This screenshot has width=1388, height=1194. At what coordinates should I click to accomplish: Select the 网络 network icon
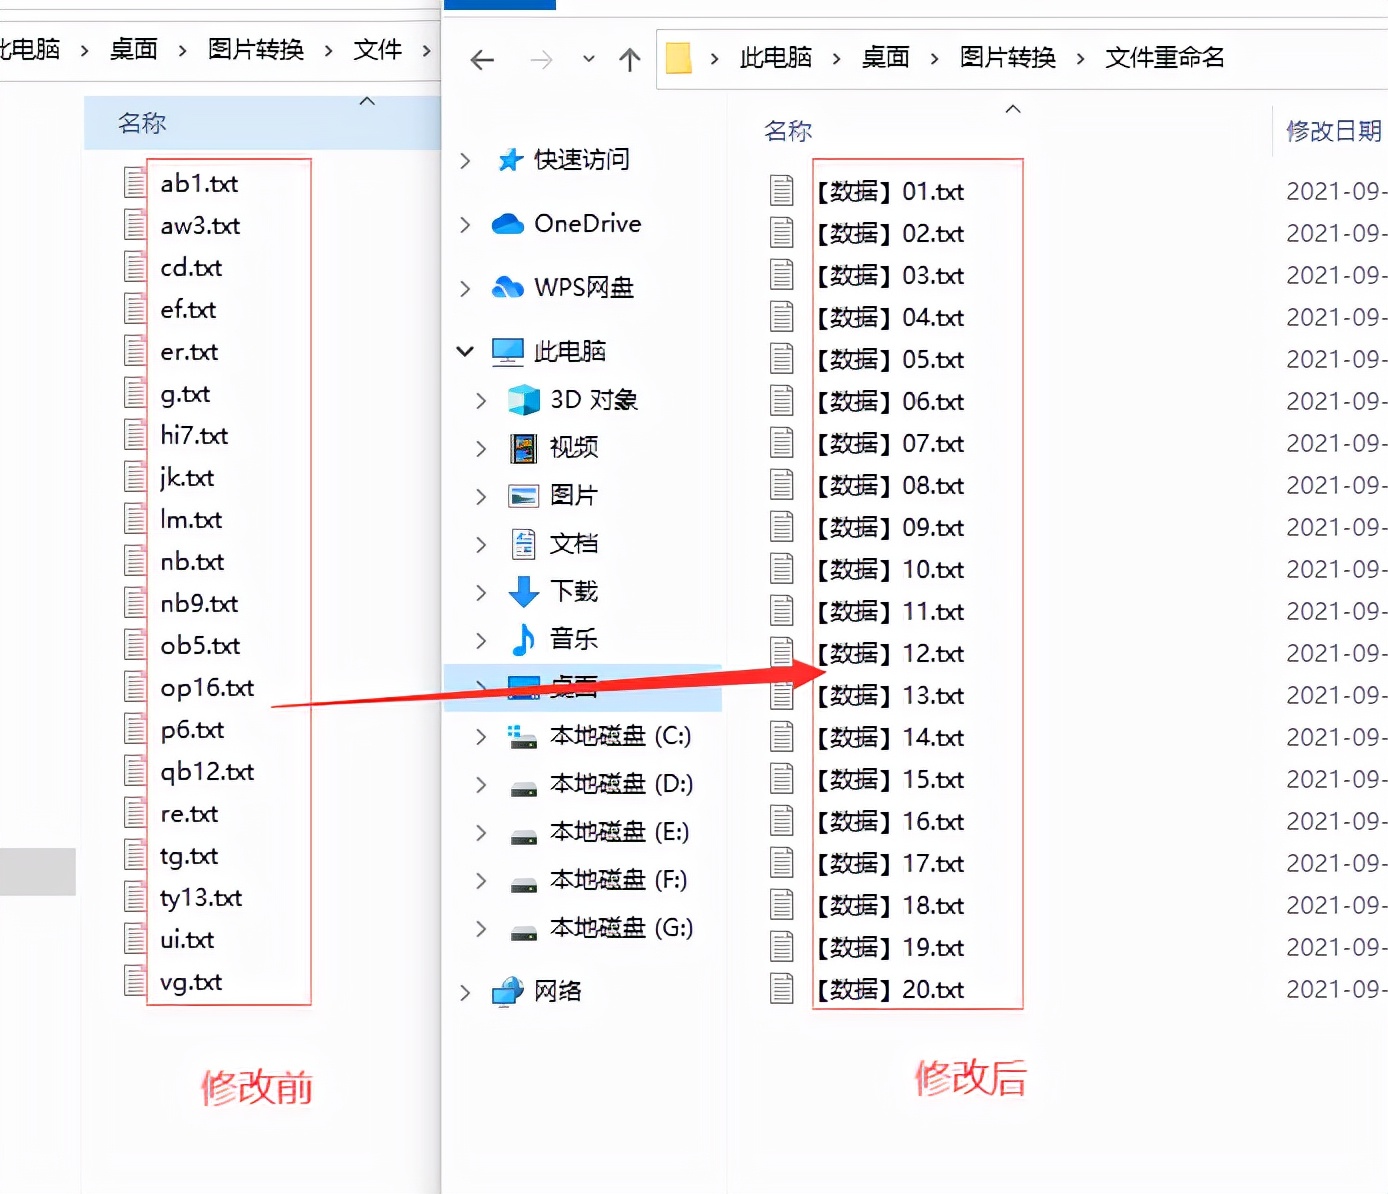click(507, 991)
